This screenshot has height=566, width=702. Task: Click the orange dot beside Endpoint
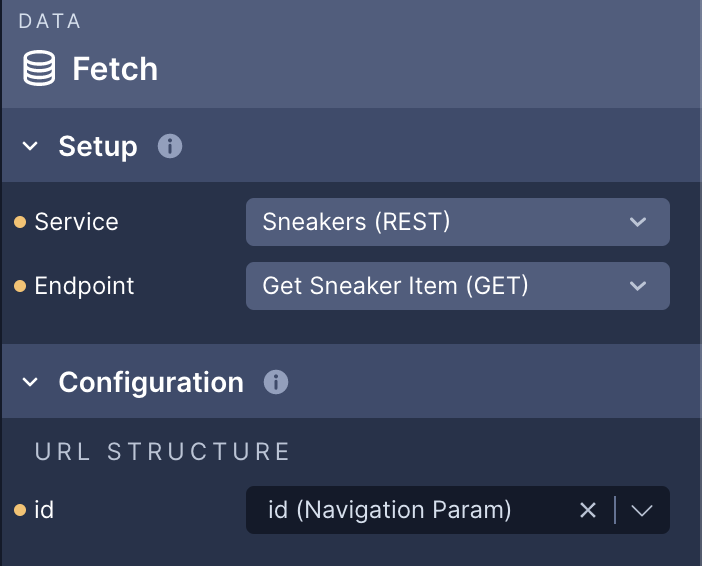pos(20,286)
